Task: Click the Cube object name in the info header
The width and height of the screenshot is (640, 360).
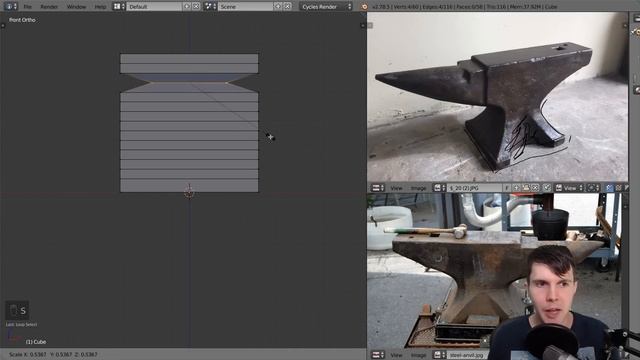Action: 551,7
